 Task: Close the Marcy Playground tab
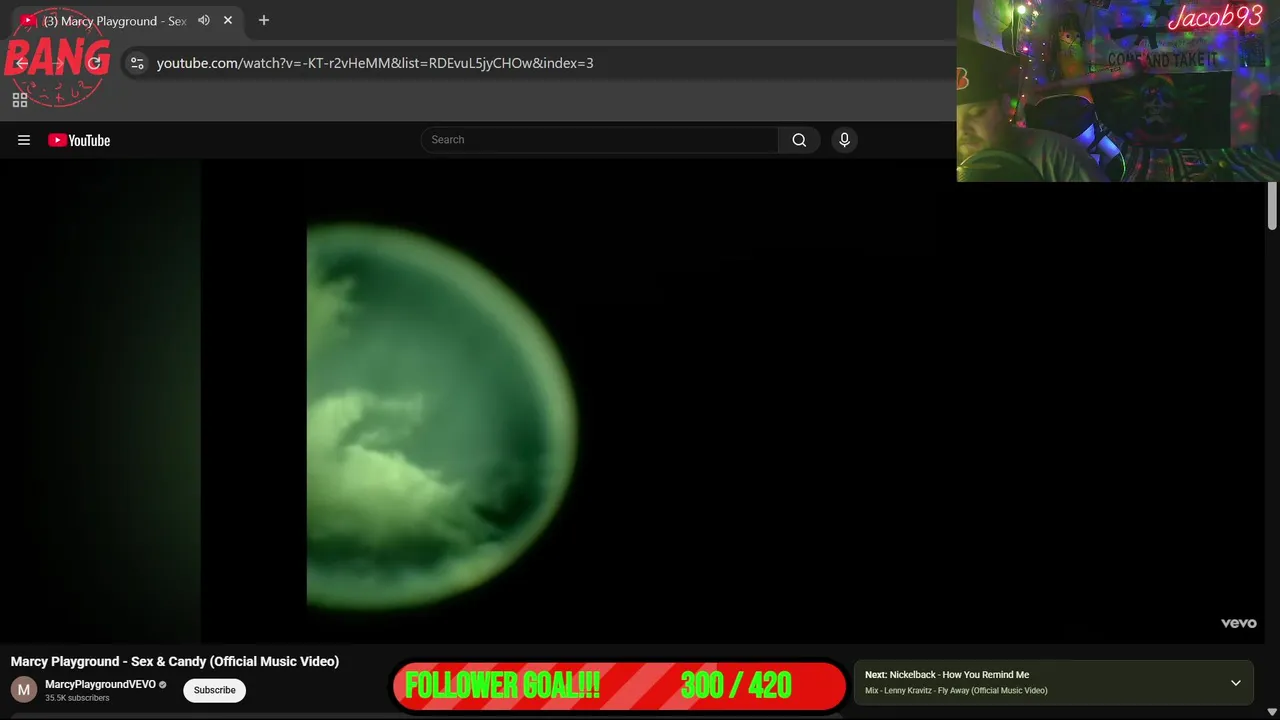point(228,20)
